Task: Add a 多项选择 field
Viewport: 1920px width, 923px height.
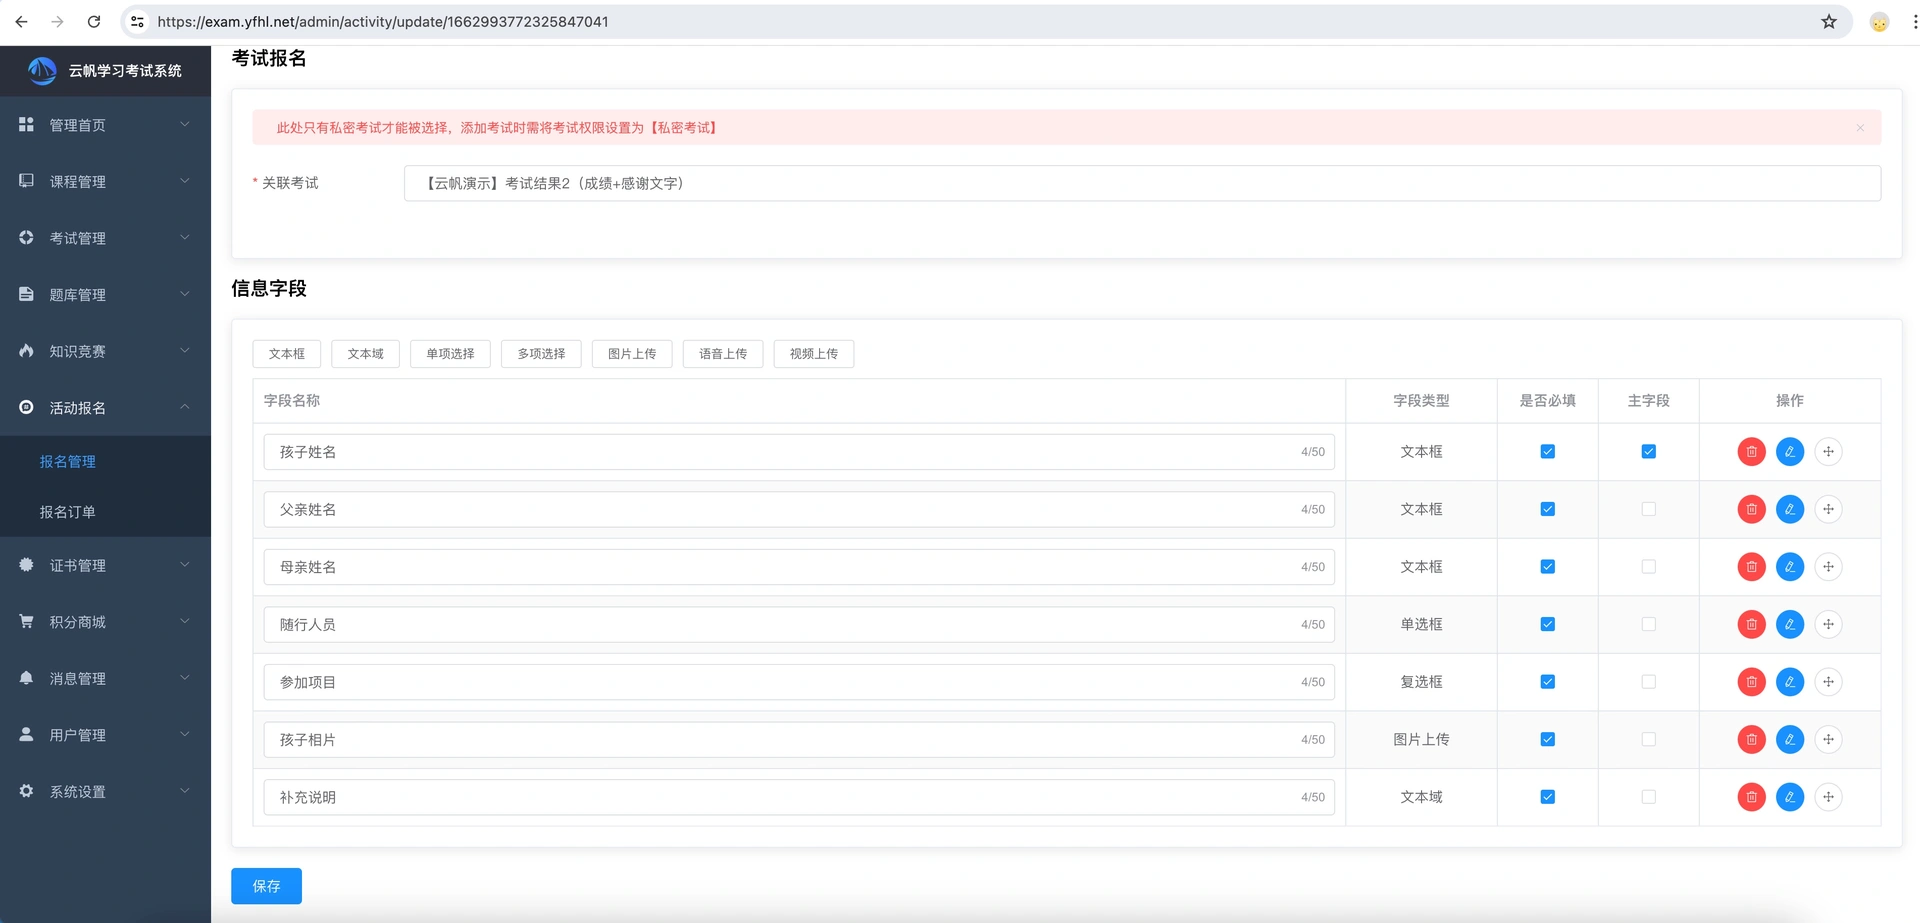Action: pyautogui.click(x=541, y=354)
